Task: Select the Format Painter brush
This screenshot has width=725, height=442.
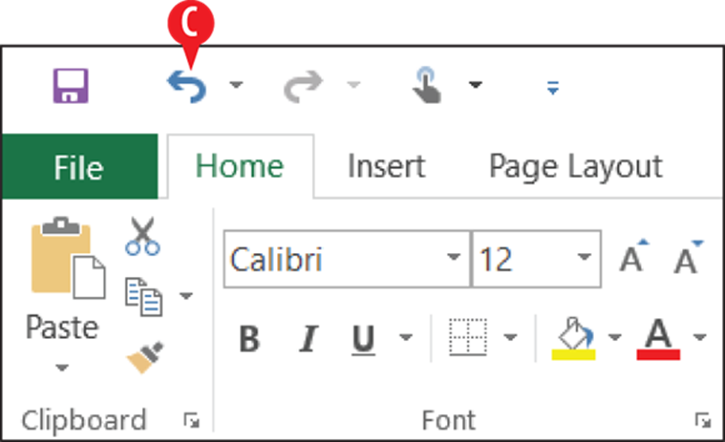Action: tap(145, 357)
